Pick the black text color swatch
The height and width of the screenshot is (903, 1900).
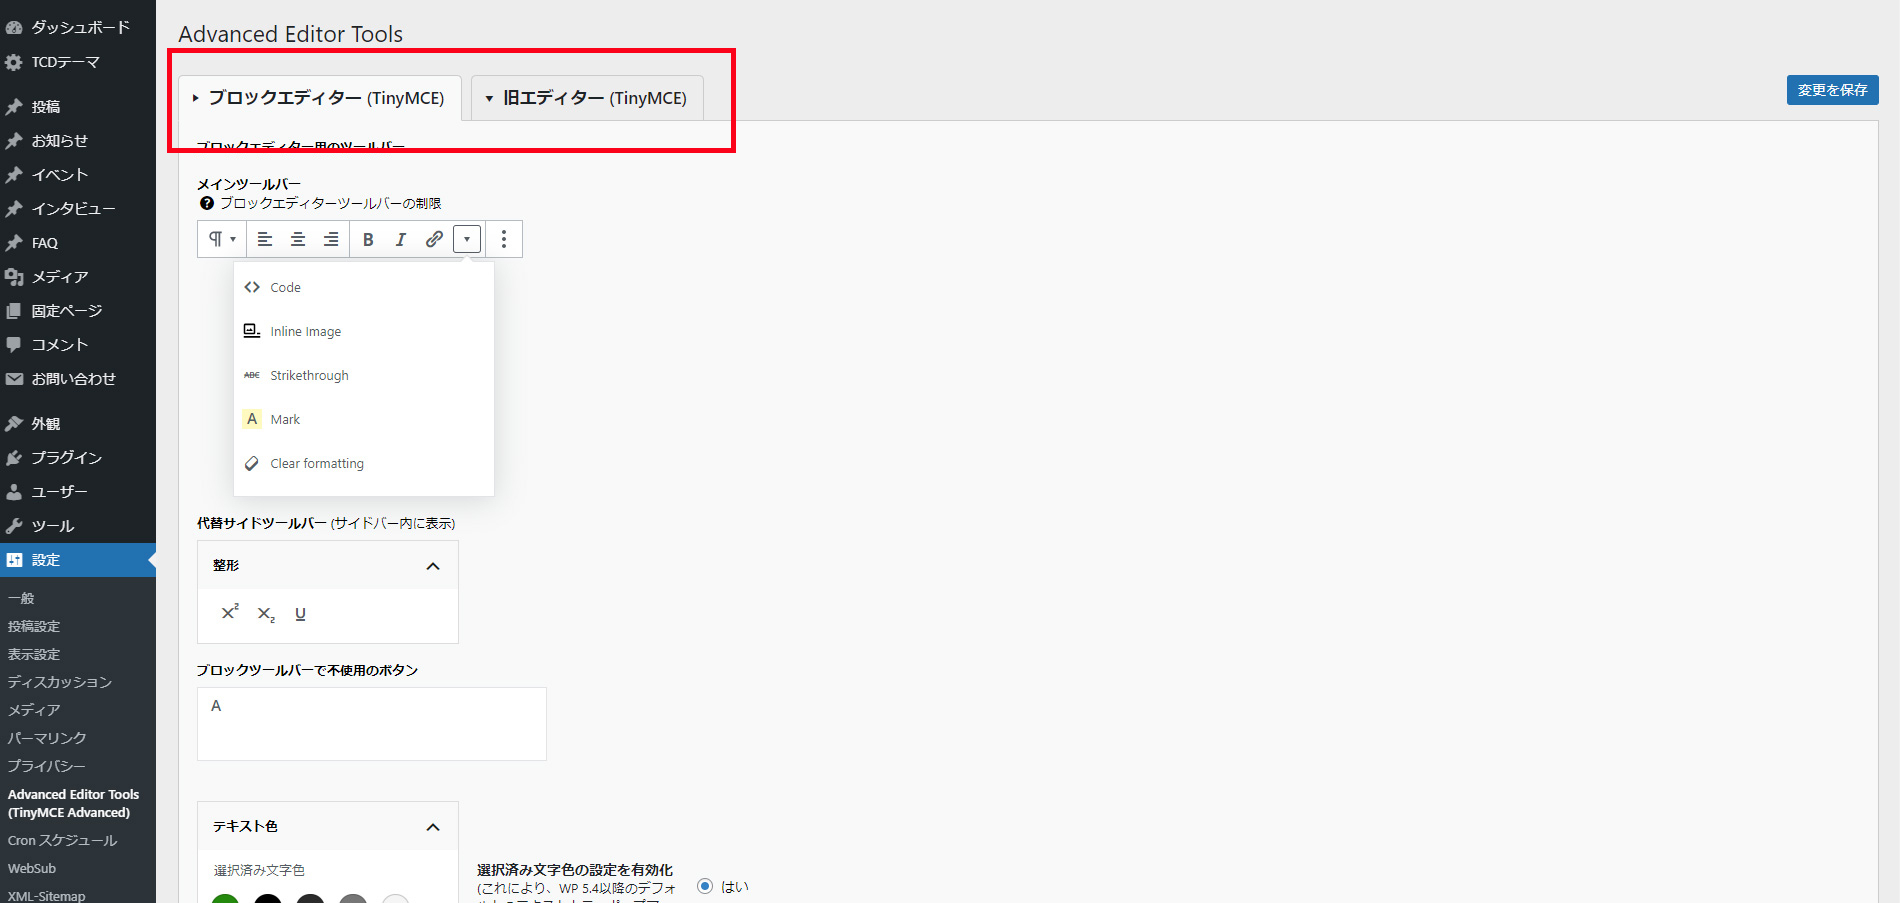268,897
